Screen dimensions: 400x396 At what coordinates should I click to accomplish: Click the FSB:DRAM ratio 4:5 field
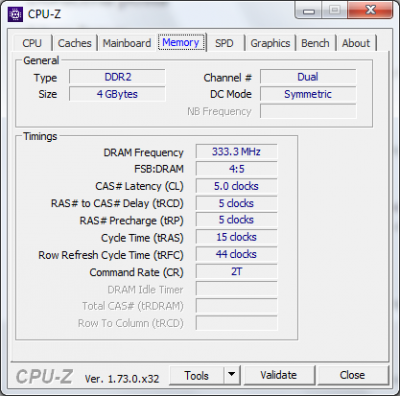236,169
